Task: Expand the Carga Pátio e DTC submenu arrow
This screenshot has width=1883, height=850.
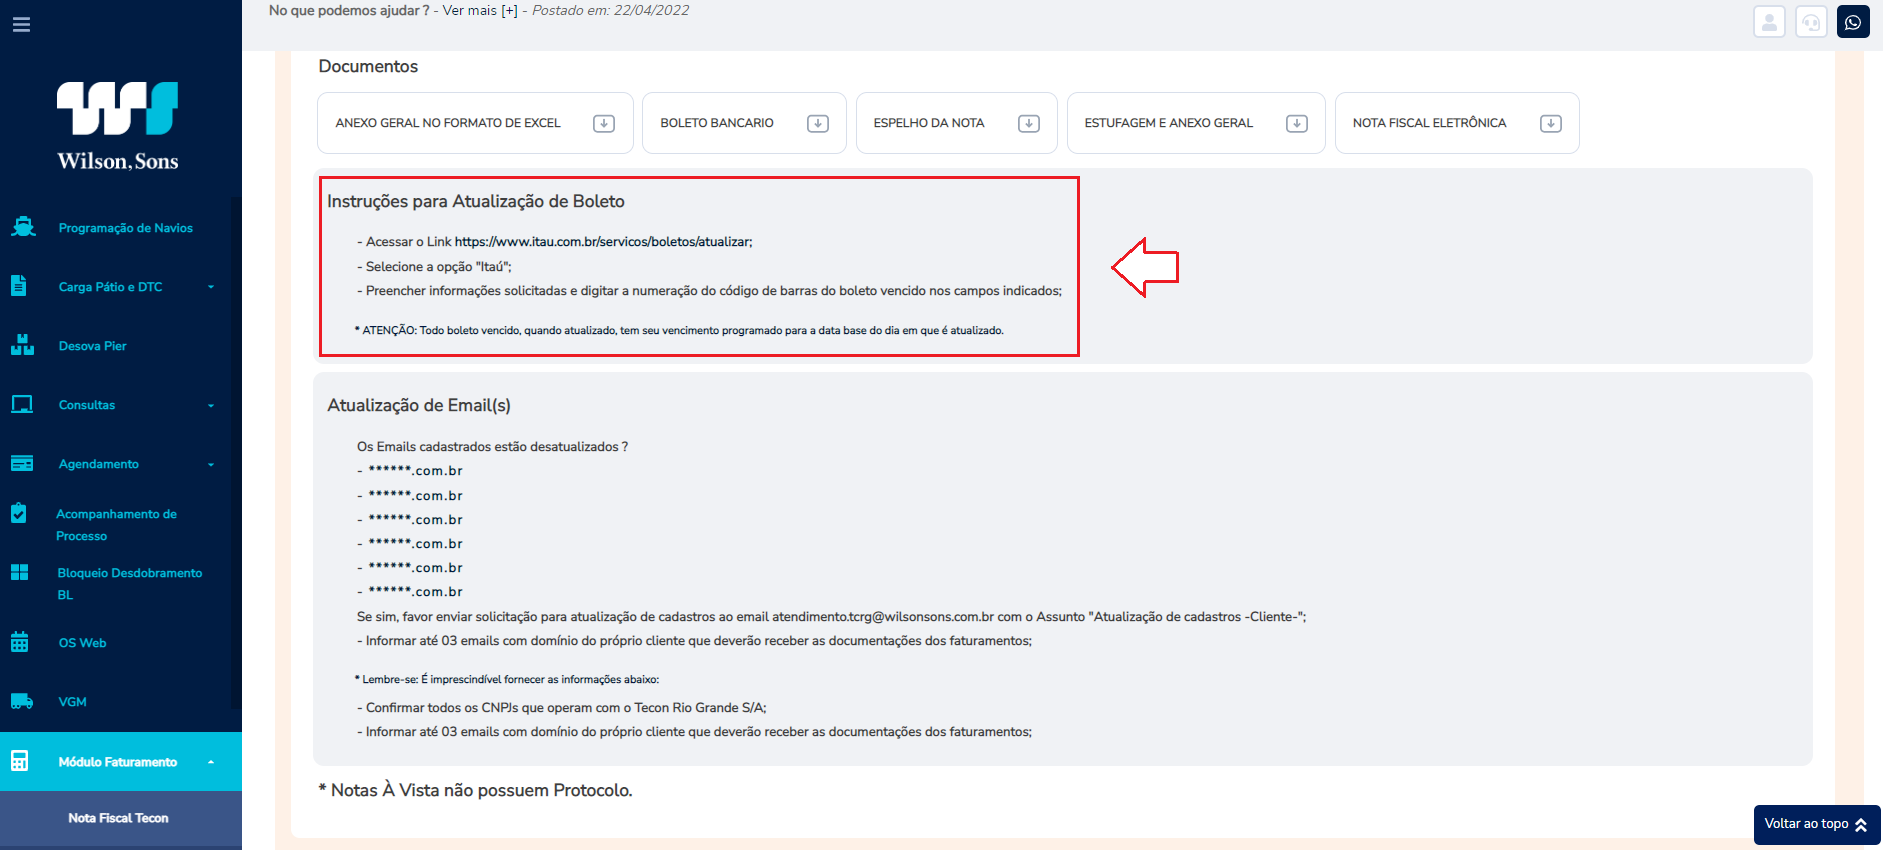Action: click(211, 287)
